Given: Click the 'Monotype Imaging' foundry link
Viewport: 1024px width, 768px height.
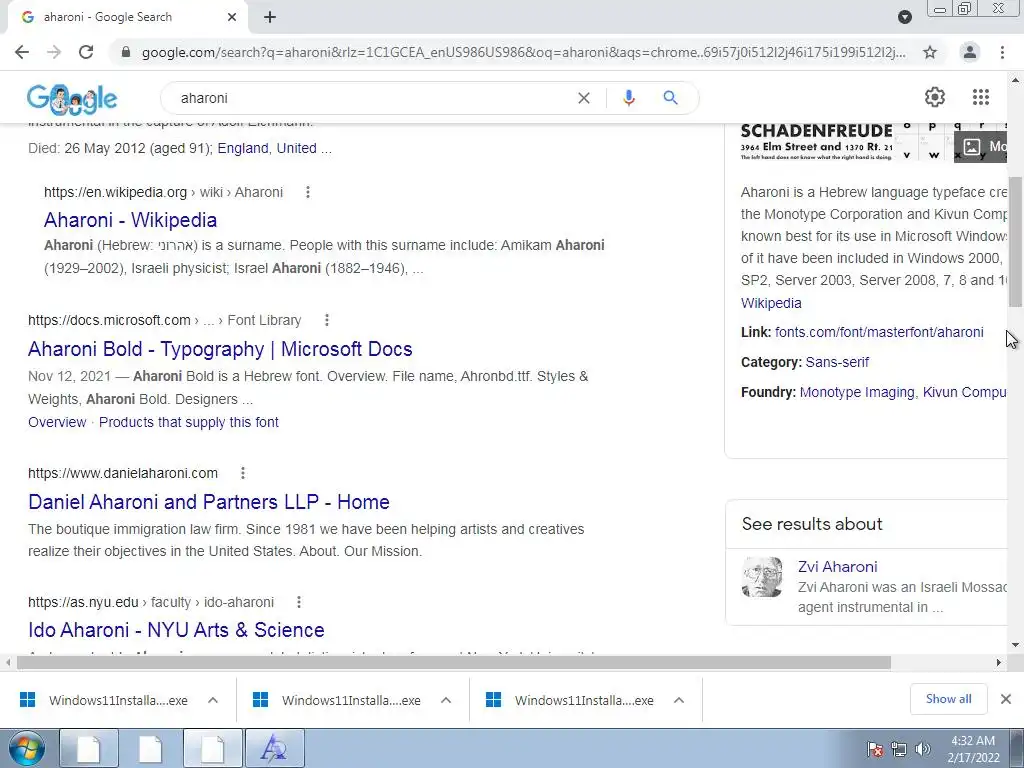Looking at the screenshot, I should [x=857, y=392].
